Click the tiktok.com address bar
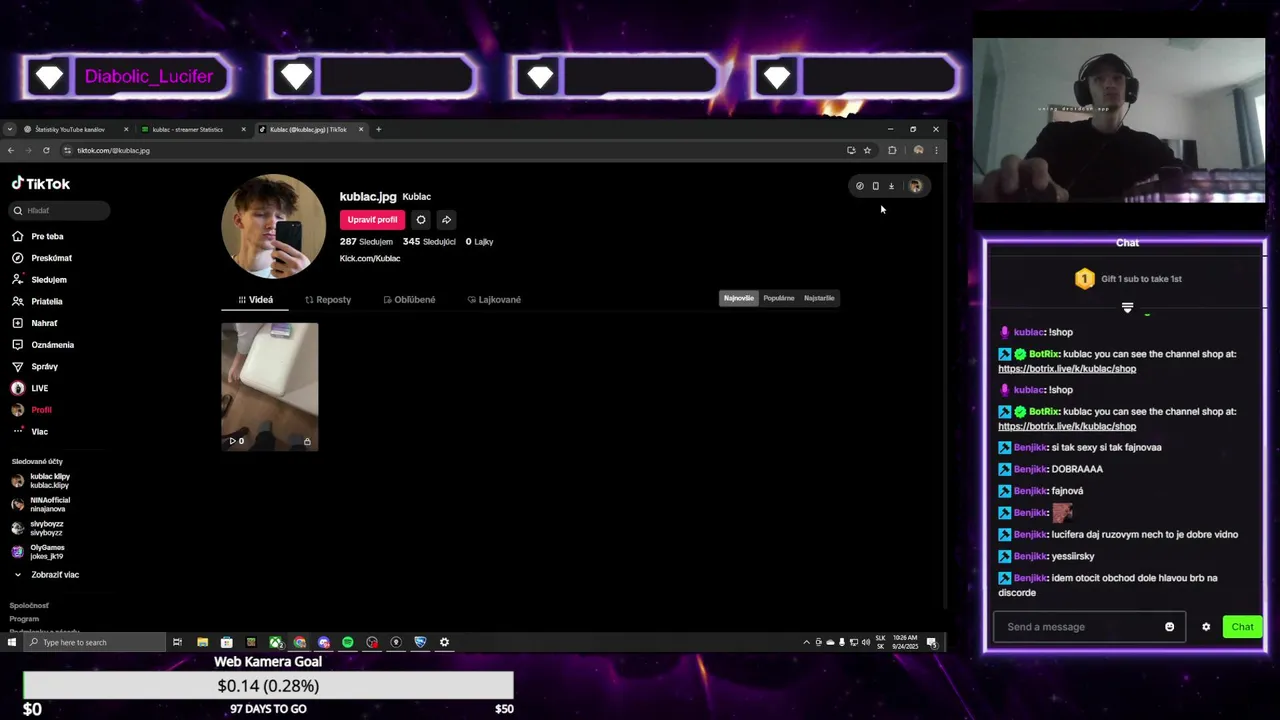Viewport: 1280px width, 720px height. tap(450, 150)
